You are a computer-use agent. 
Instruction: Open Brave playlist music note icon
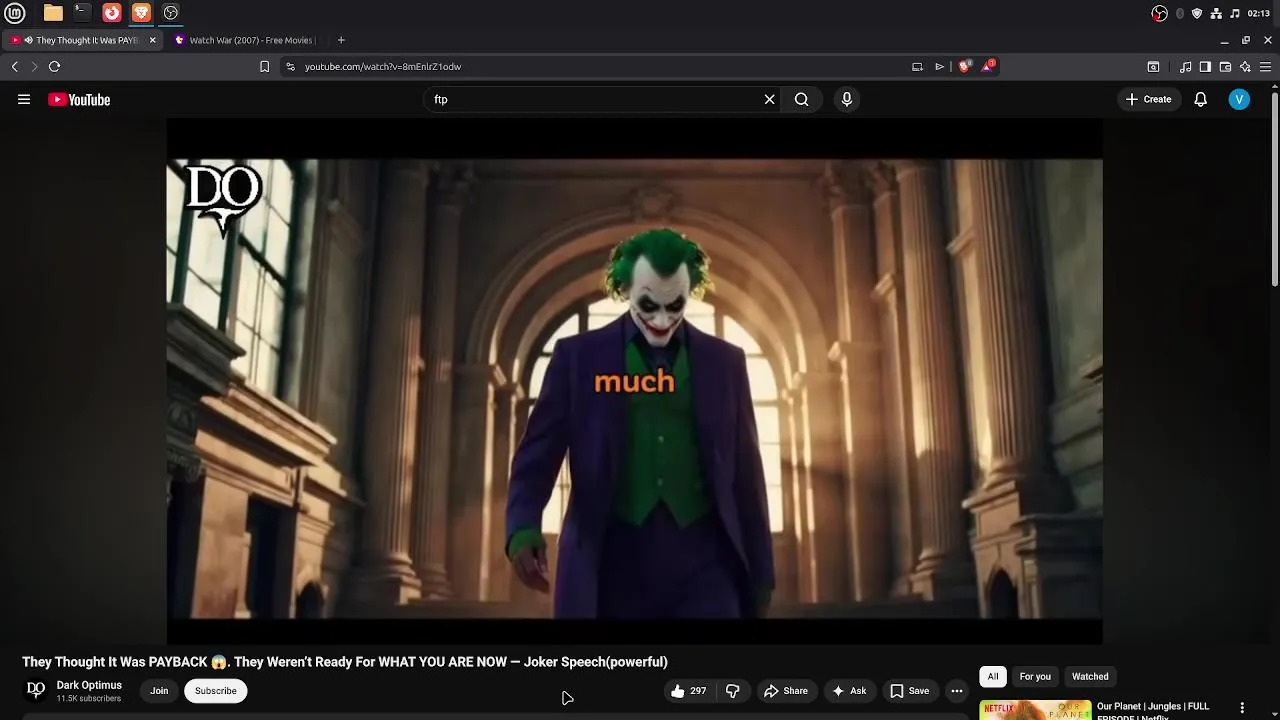pyautogui.click(x=1185, y=67)
